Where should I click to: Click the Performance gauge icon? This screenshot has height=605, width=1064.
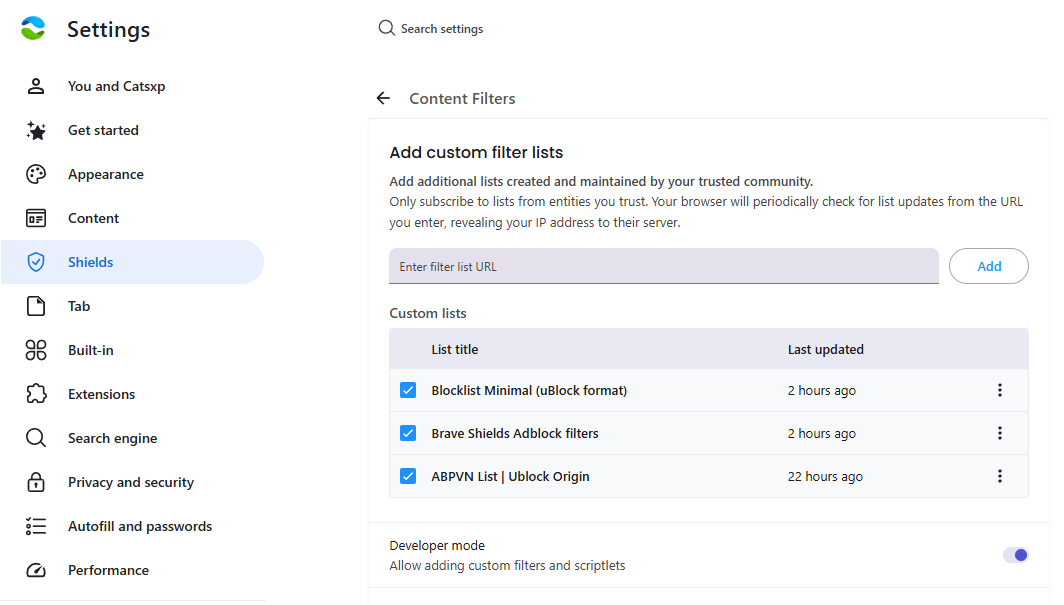coord(36,570)
